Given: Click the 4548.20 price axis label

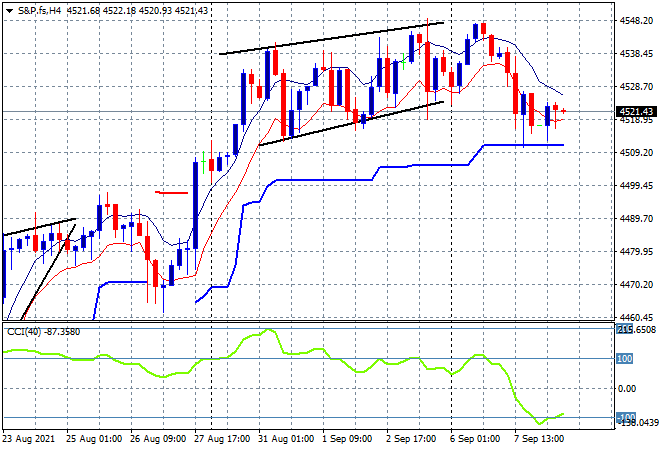Looking at the screenshot, I should (636, 21).
